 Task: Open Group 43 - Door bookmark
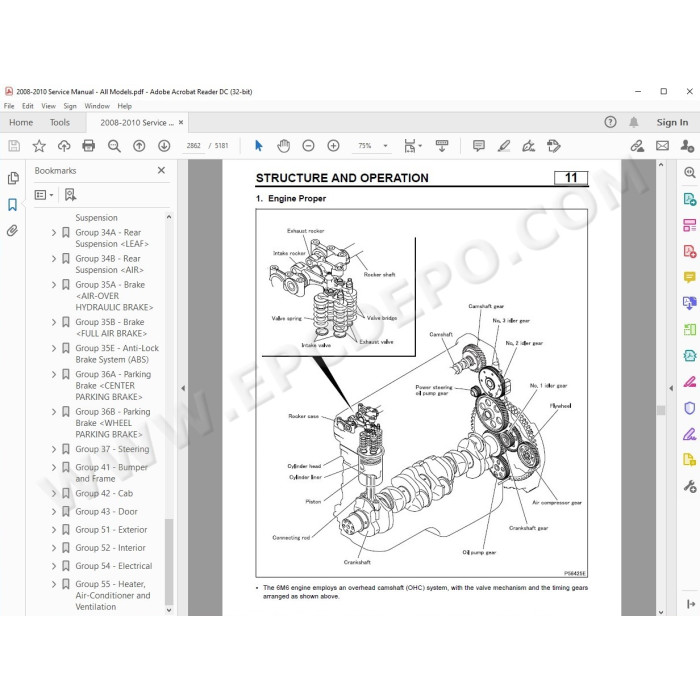pos(106,512)
